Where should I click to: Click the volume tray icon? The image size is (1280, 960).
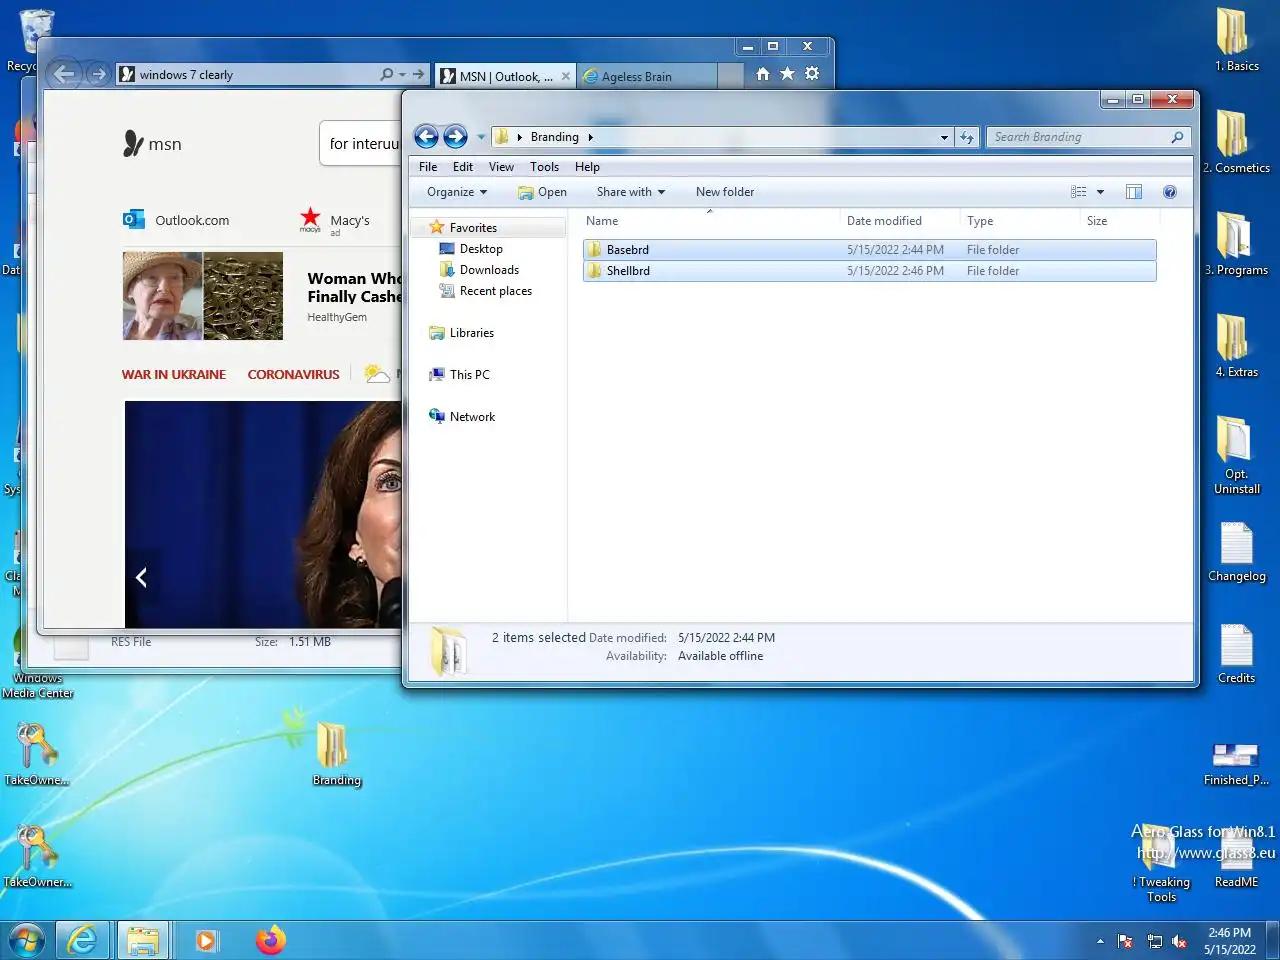point(1180,941)
